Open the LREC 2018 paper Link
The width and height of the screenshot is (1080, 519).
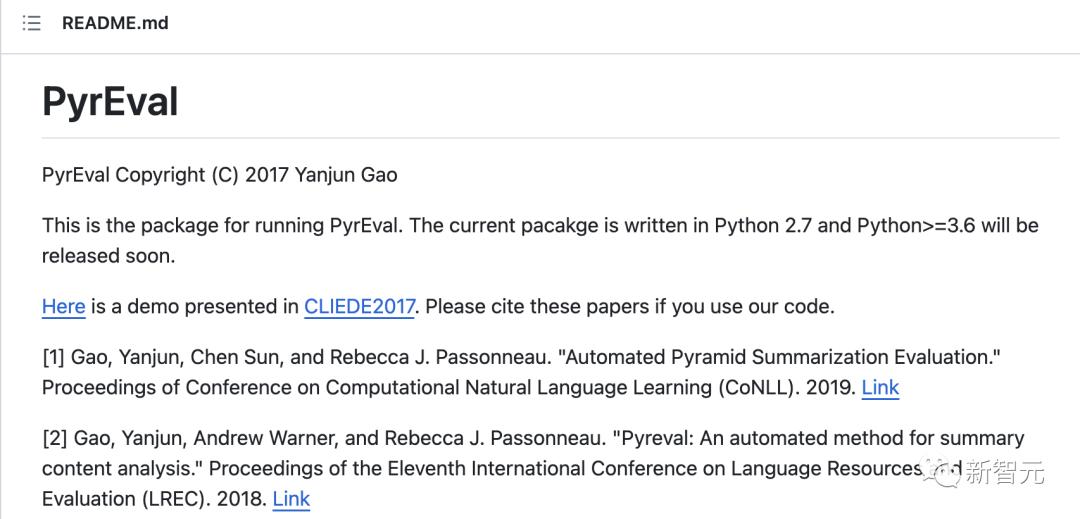click(291, 499)
